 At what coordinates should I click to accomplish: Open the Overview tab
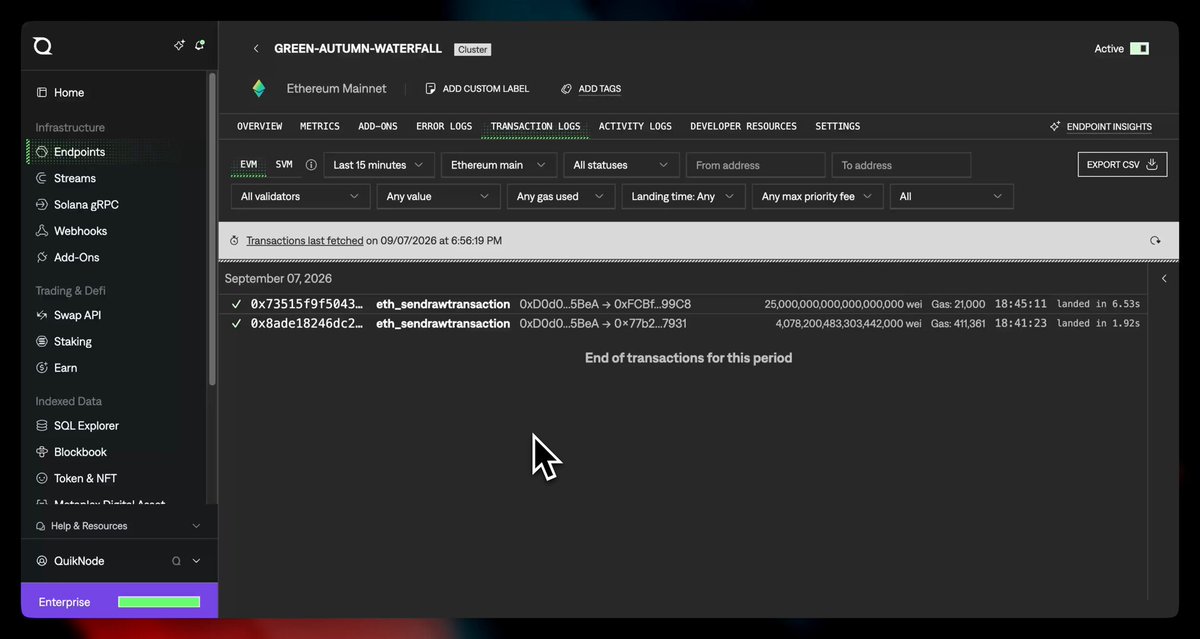point(259,127)
